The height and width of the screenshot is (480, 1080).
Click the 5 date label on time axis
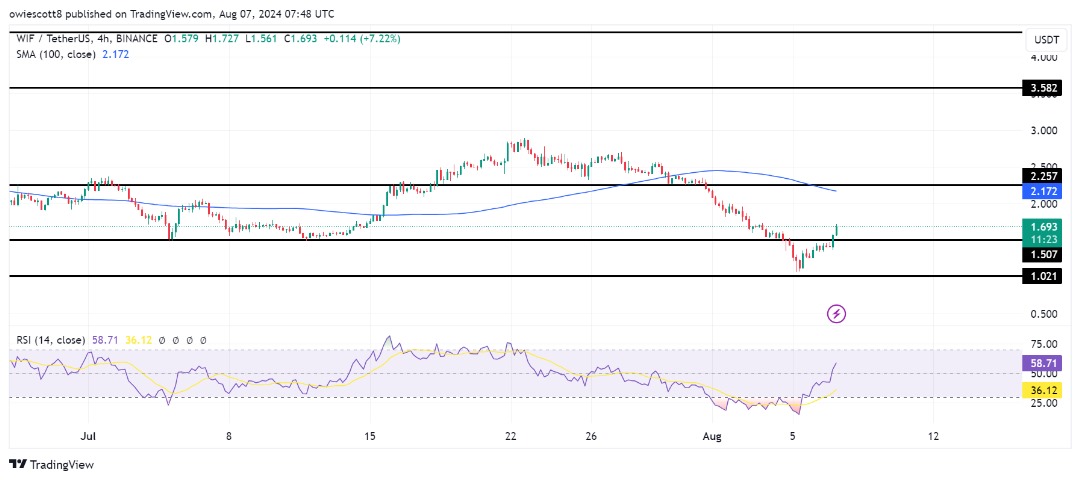(x=793, y=435)
